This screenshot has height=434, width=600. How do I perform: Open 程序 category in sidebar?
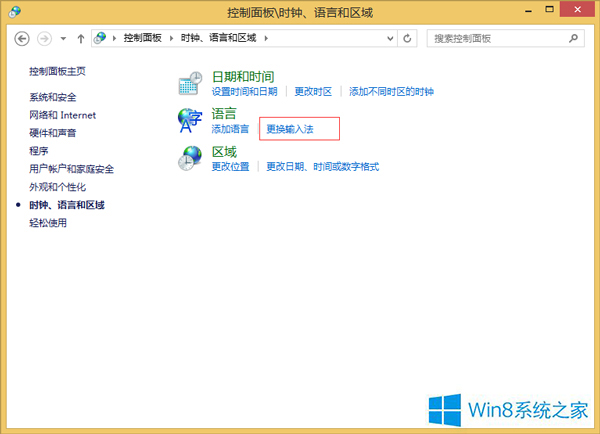39,151
